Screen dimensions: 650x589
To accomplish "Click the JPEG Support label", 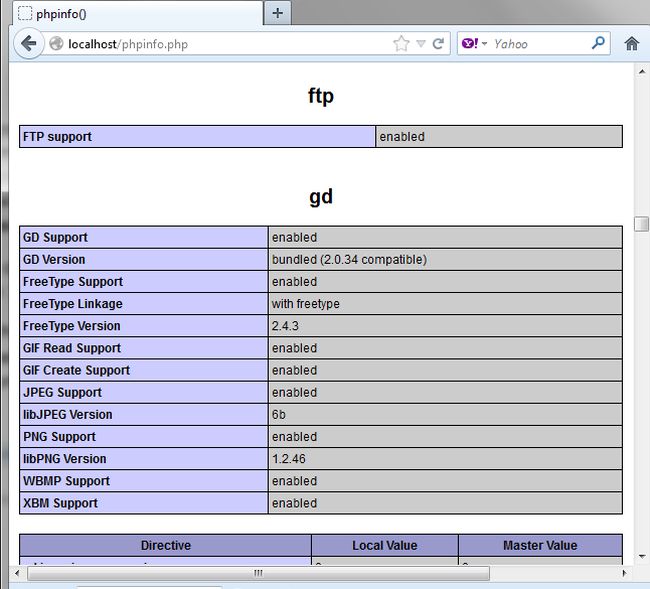I will (62, 393).
